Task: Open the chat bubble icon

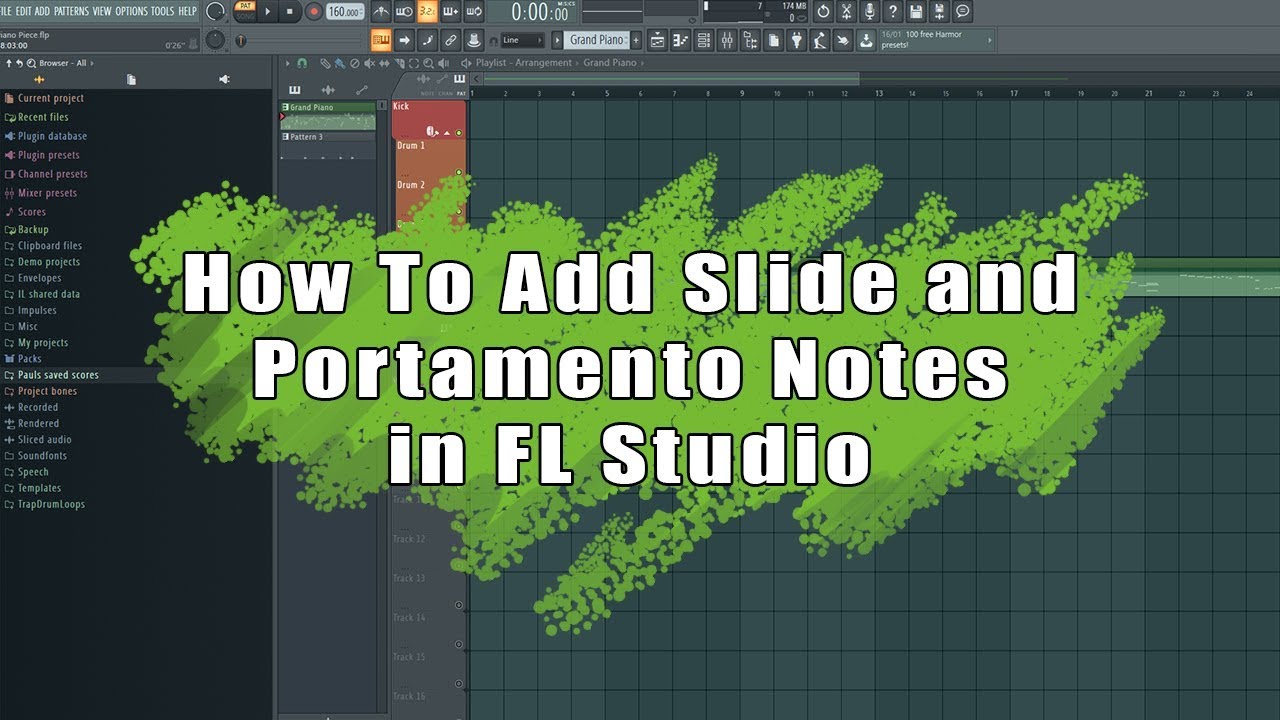Action: [963, 12]
